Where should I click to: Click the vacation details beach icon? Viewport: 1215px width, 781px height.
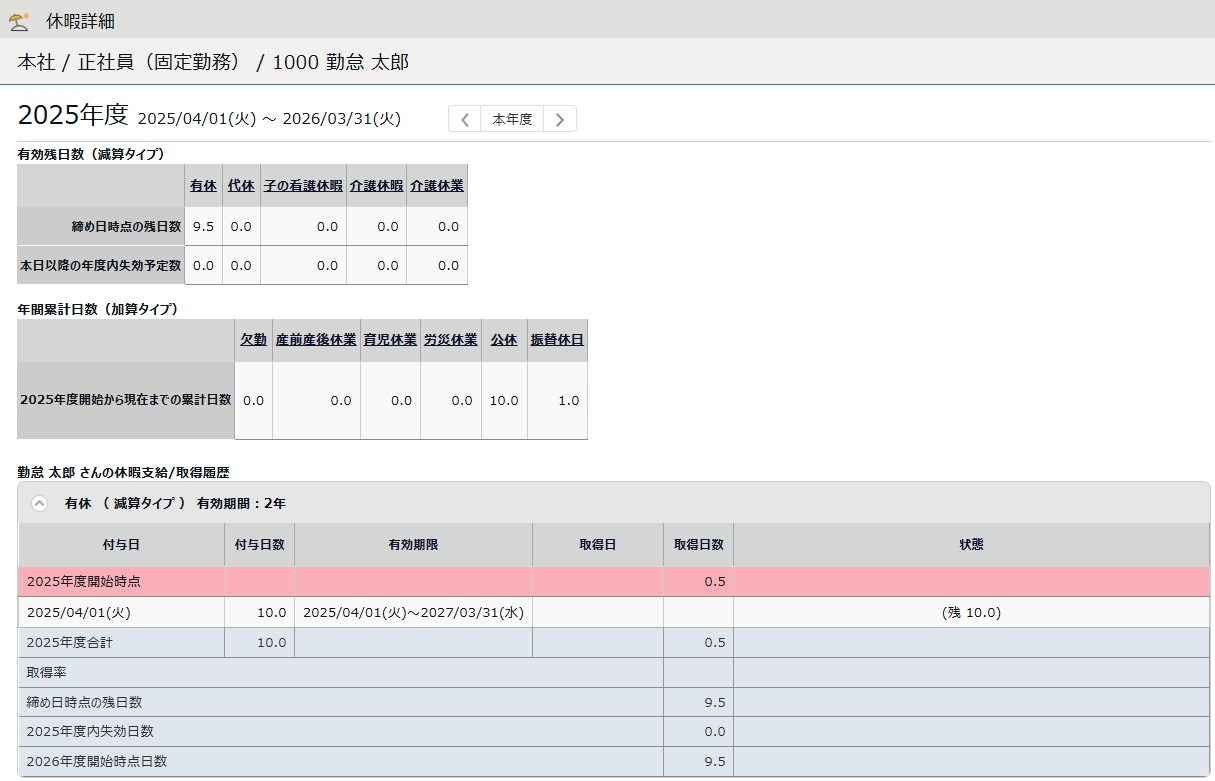click(19, 21)
